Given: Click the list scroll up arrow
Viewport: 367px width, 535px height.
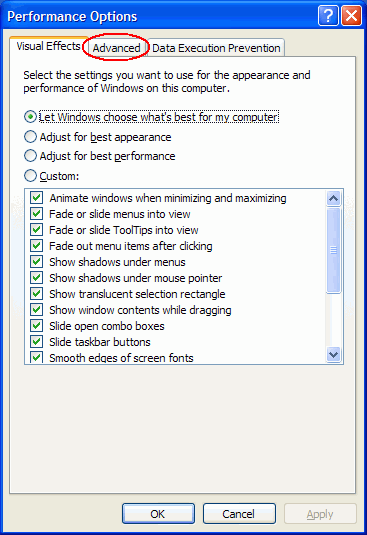Looking at the screenshot, I should pyautogui.click(x=333, y=198).
